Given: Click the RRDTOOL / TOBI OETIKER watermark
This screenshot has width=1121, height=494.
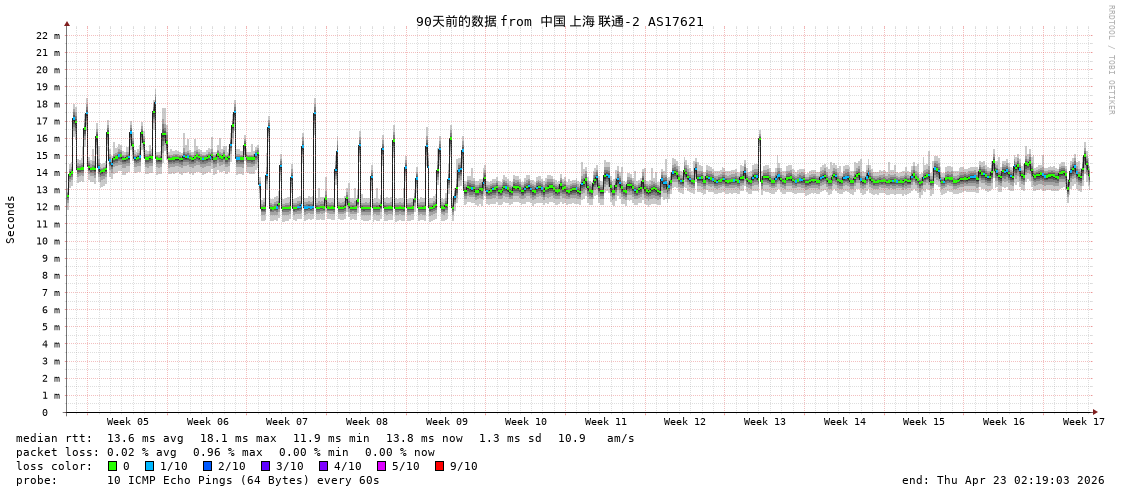Looking at the screenshot, I should [1110, 60].
